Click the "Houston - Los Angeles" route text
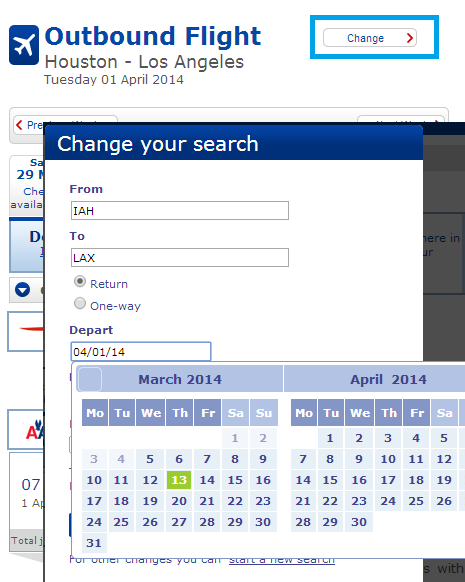Viewport: 465px width, 582px height. [144, 62]
